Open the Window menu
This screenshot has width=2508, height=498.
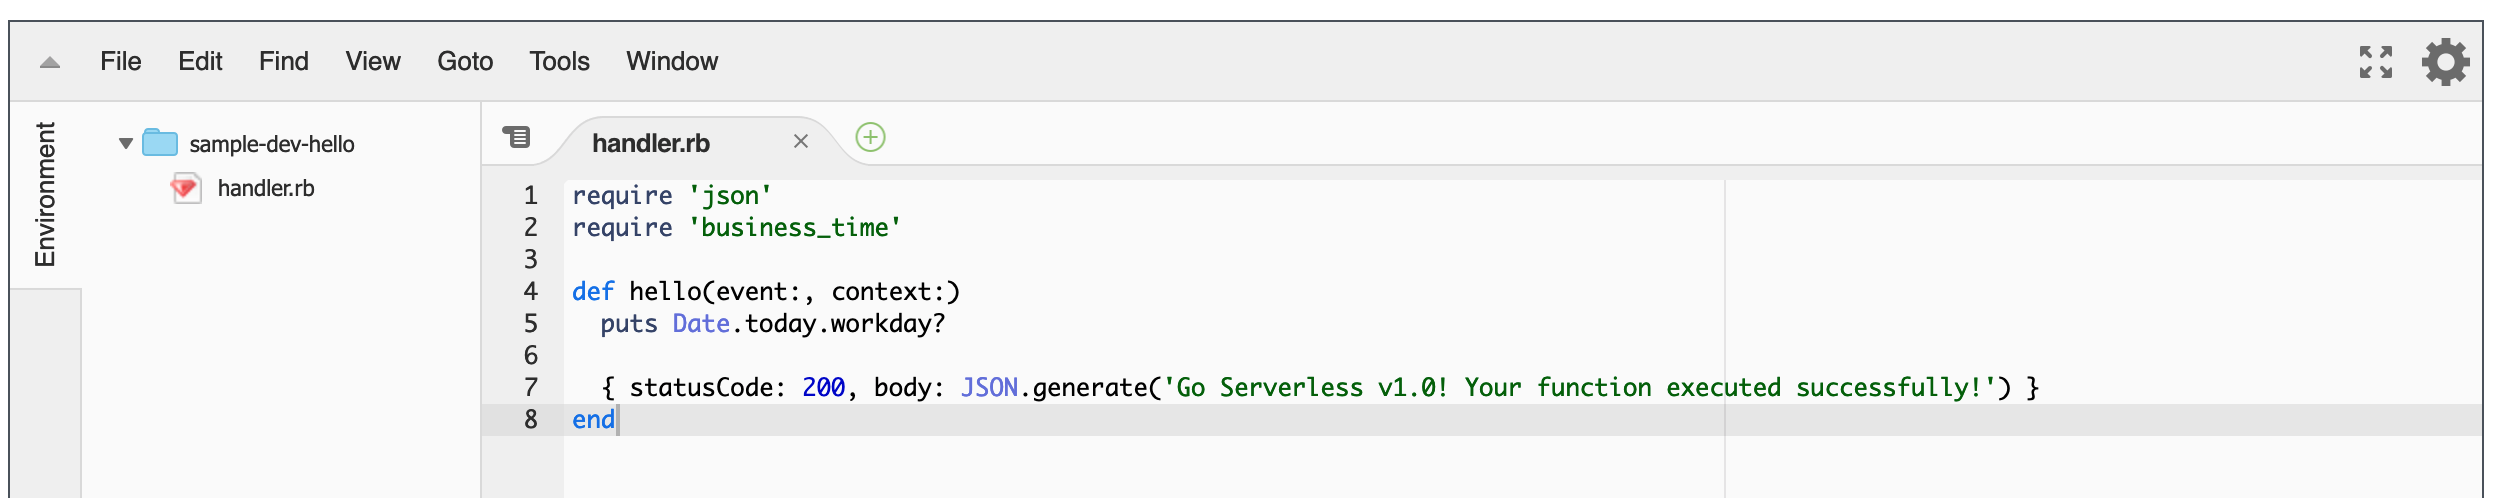(x=672, y=62)
